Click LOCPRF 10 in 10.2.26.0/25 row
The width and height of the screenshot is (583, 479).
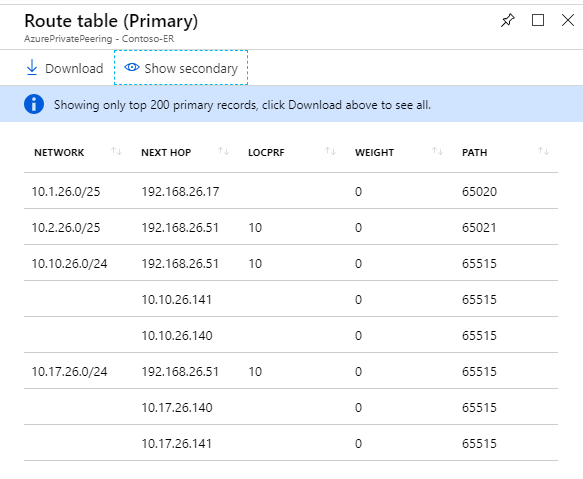(255, 228)
